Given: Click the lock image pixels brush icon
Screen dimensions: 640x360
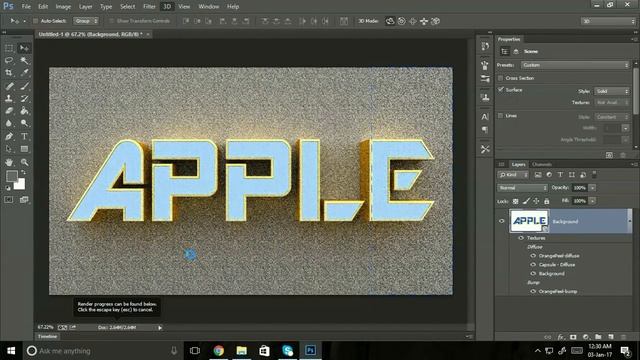Looking at the screenshot, I should click(x=526, y=201).
